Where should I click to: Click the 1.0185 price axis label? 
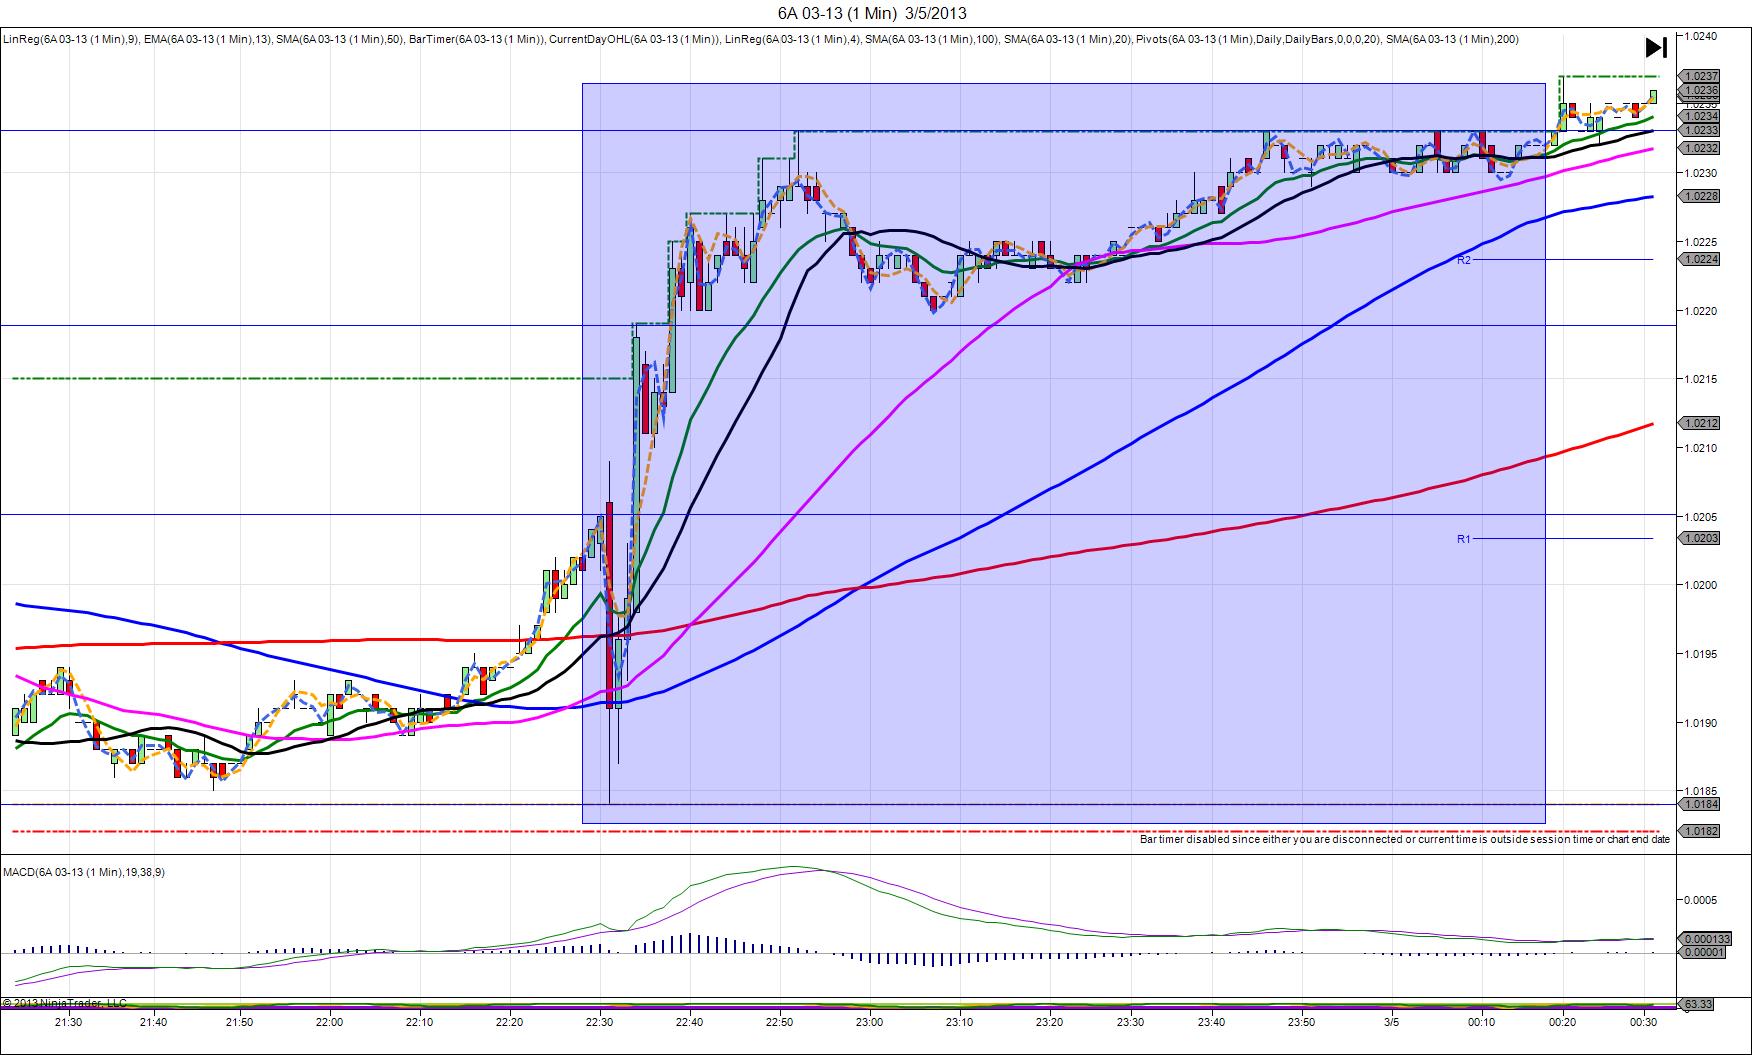pyautogui.click(x=1701, y=791)
